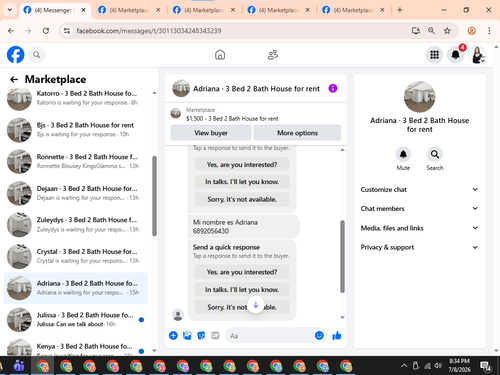Switch to the Messenger tab
The width and height of the screenshot is (500, 375).
55,10
